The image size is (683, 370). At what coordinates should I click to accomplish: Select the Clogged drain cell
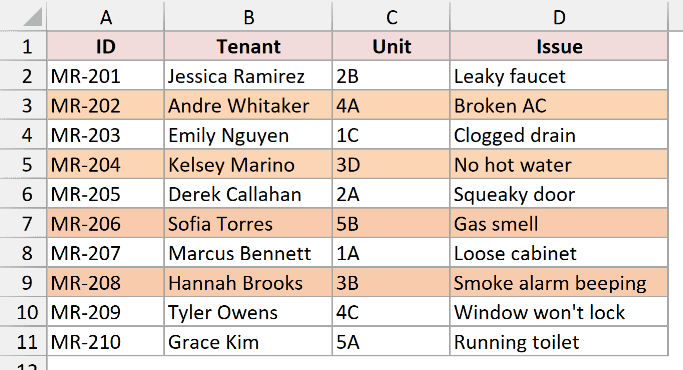click(x=559, y=135)
